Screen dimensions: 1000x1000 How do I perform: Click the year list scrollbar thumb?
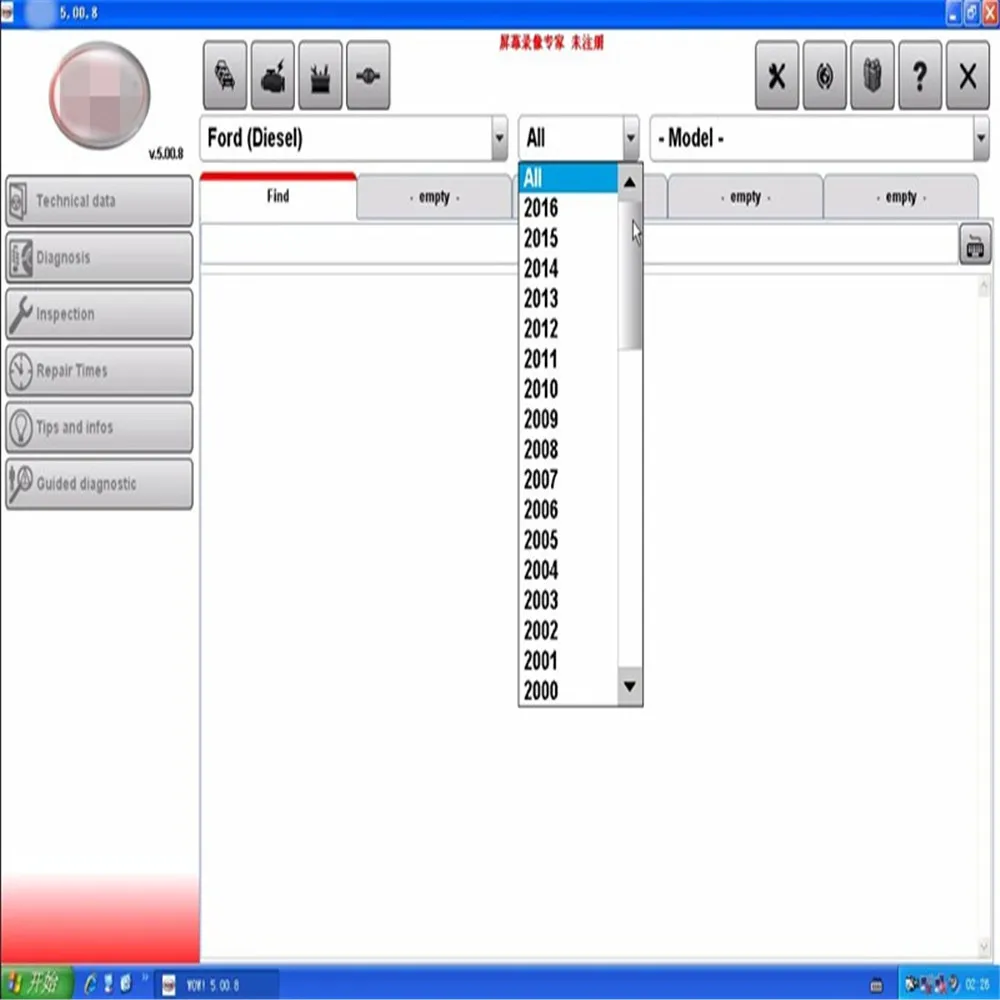point(629,276)
